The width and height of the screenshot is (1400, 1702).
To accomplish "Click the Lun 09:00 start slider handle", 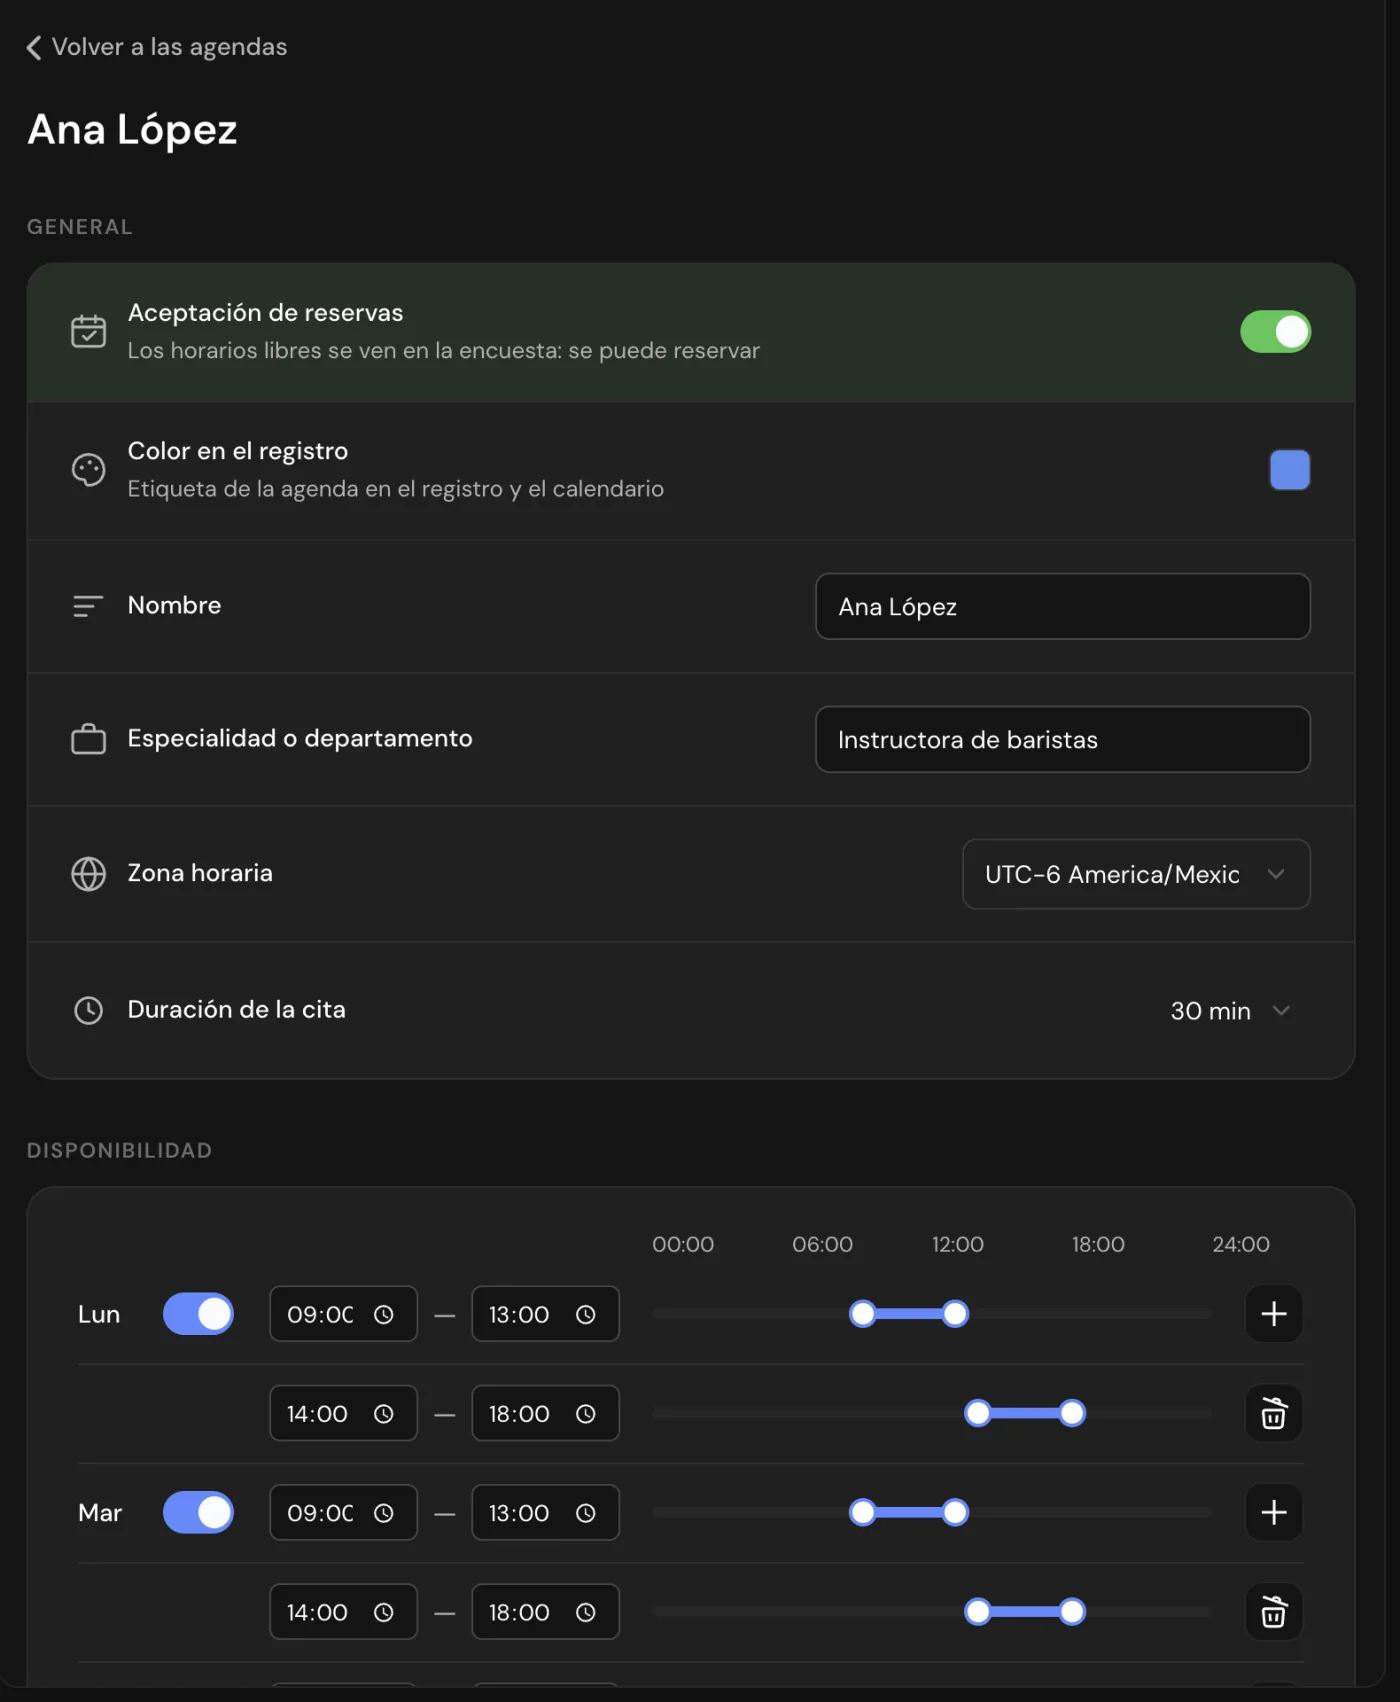I will pos(862,1314).
